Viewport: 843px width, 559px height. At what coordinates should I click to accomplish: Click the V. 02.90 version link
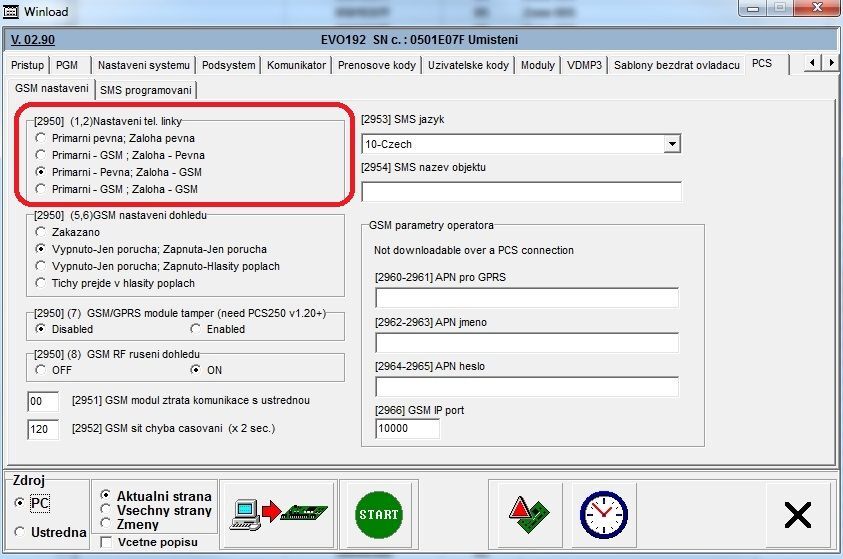coord(32,40)
